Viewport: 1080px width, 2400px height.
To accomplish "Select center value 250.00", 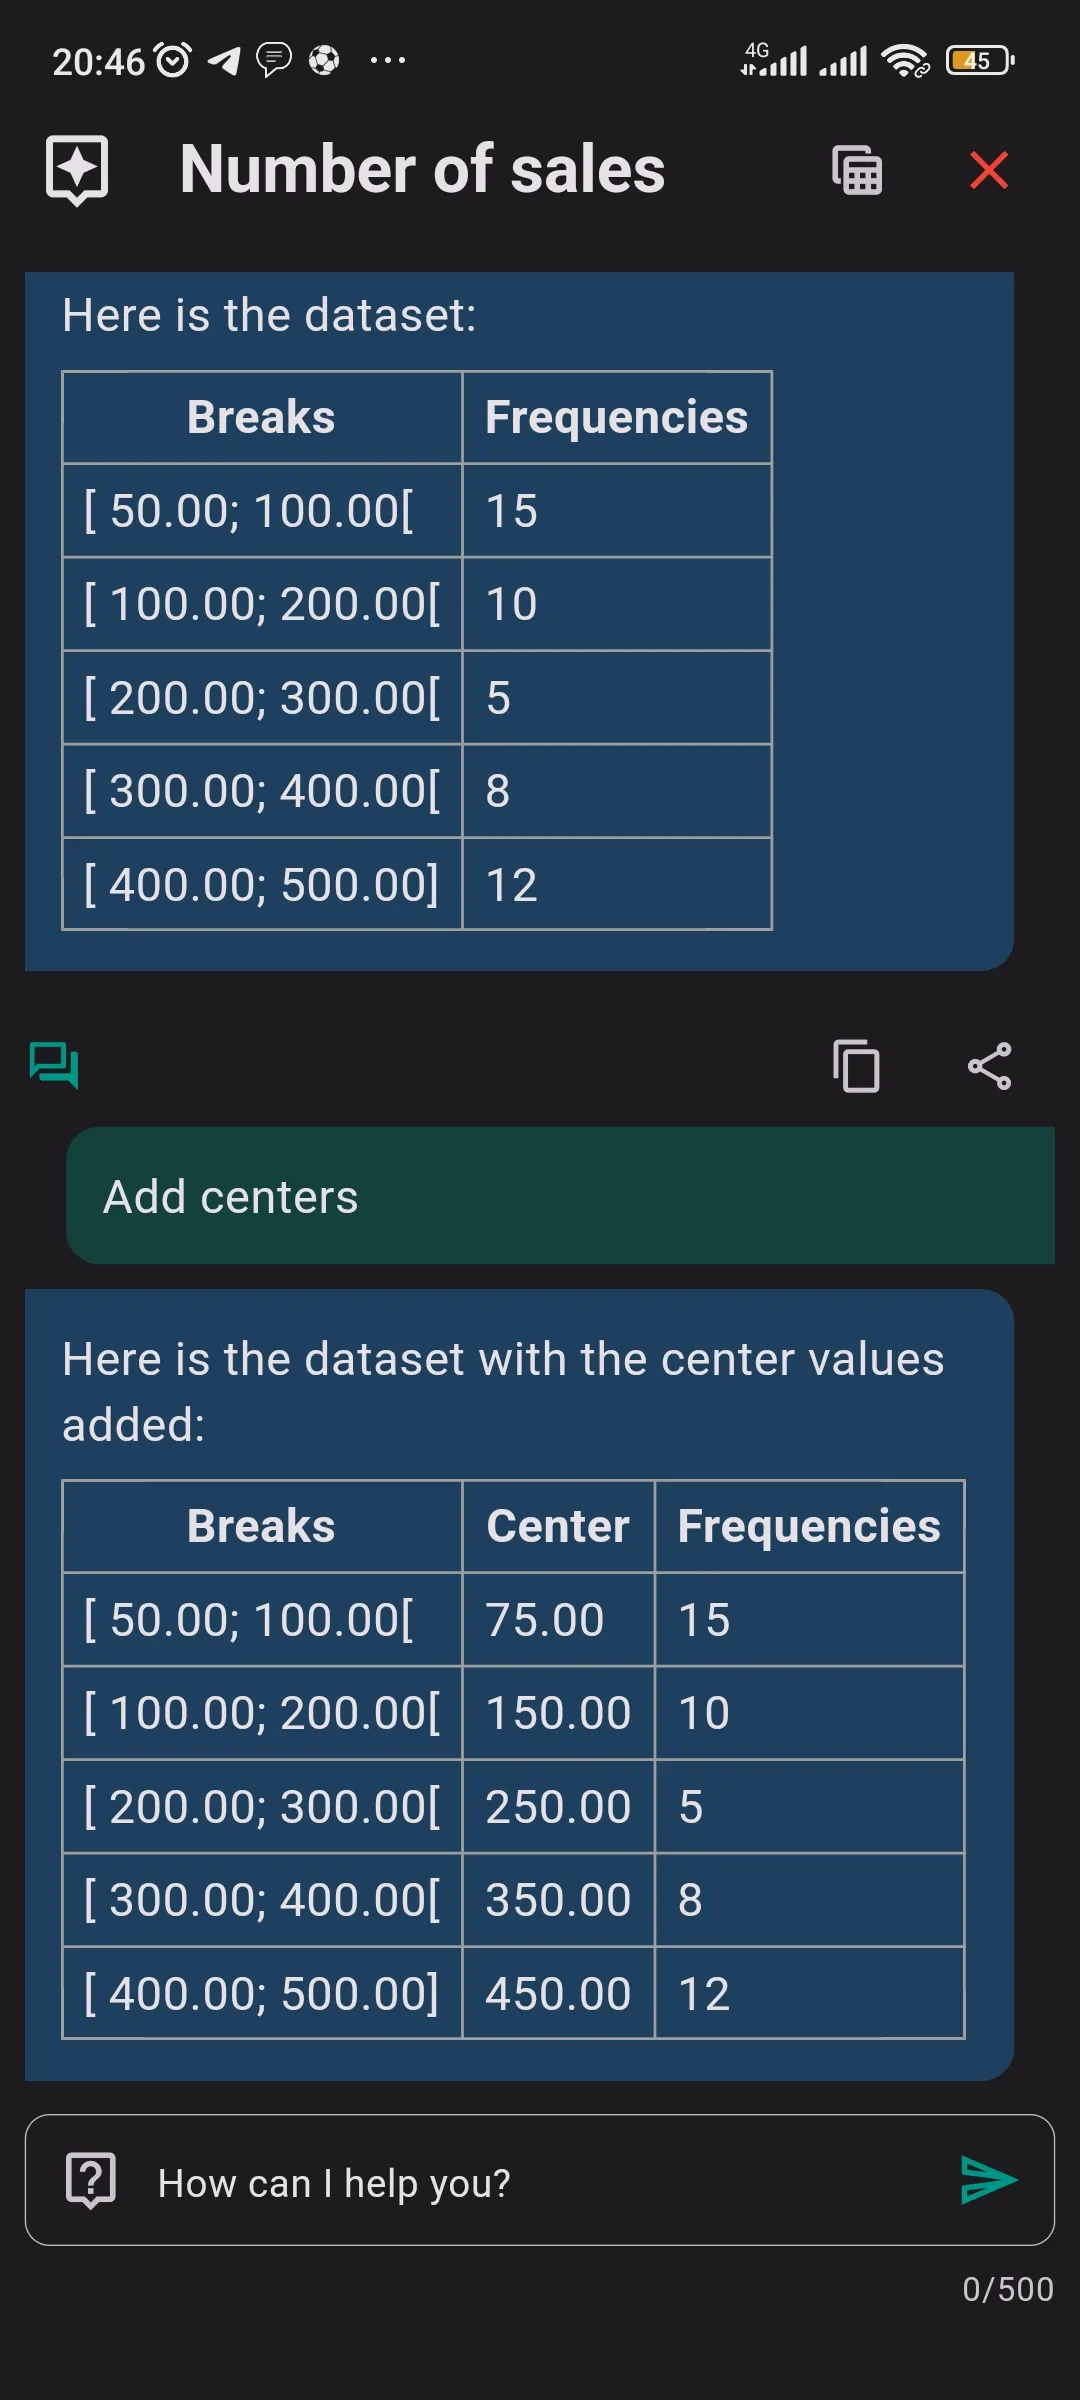I will click(x=558, y=1806).
